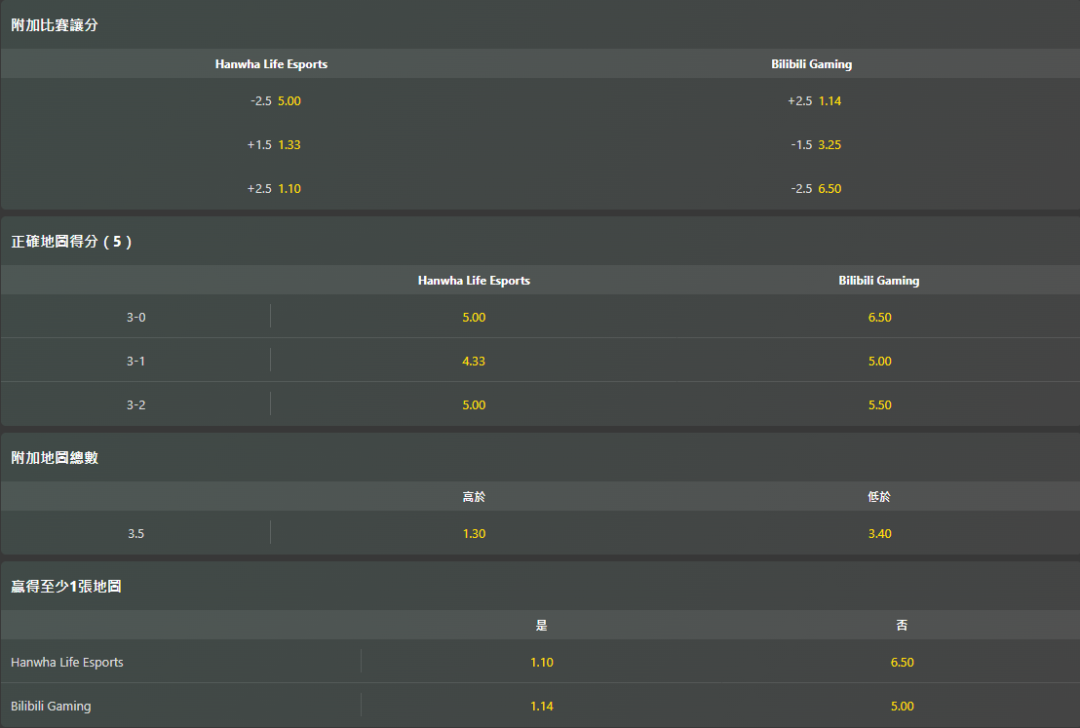Pick Hanwha Life Esports +2.5 handicap at 1.10
The height and width of the screenshot is (728, 1080).
[275, 189]
